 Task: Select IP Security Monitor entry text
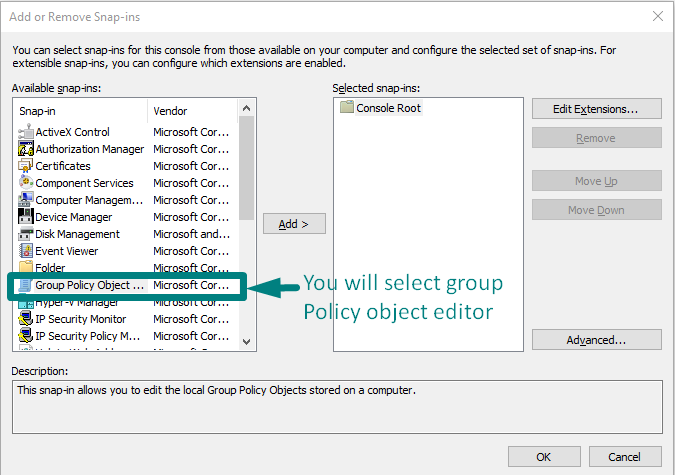click(81, 319)
